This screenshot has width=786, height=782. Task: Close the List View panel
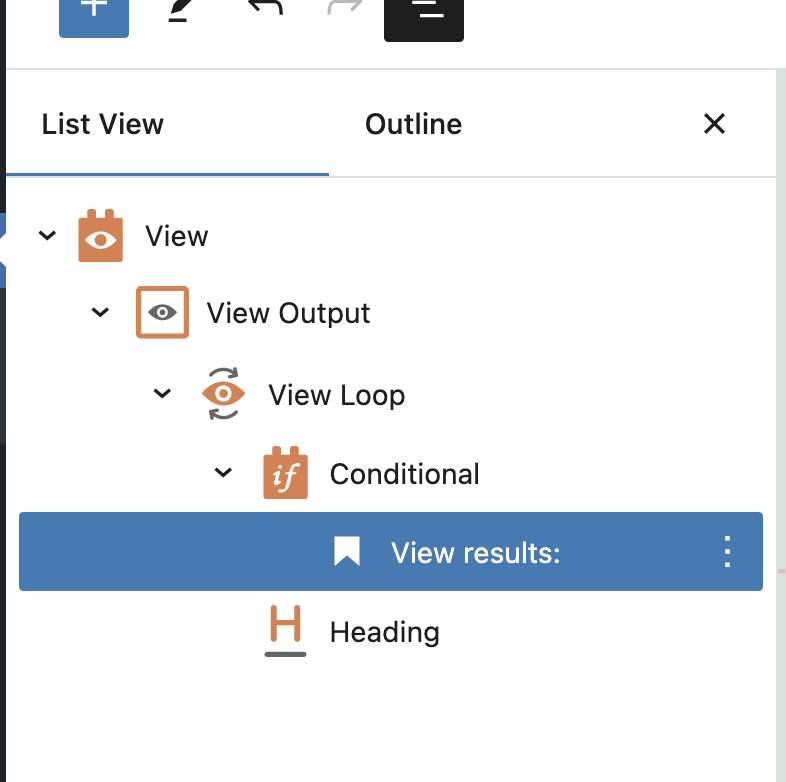(714, 124)
